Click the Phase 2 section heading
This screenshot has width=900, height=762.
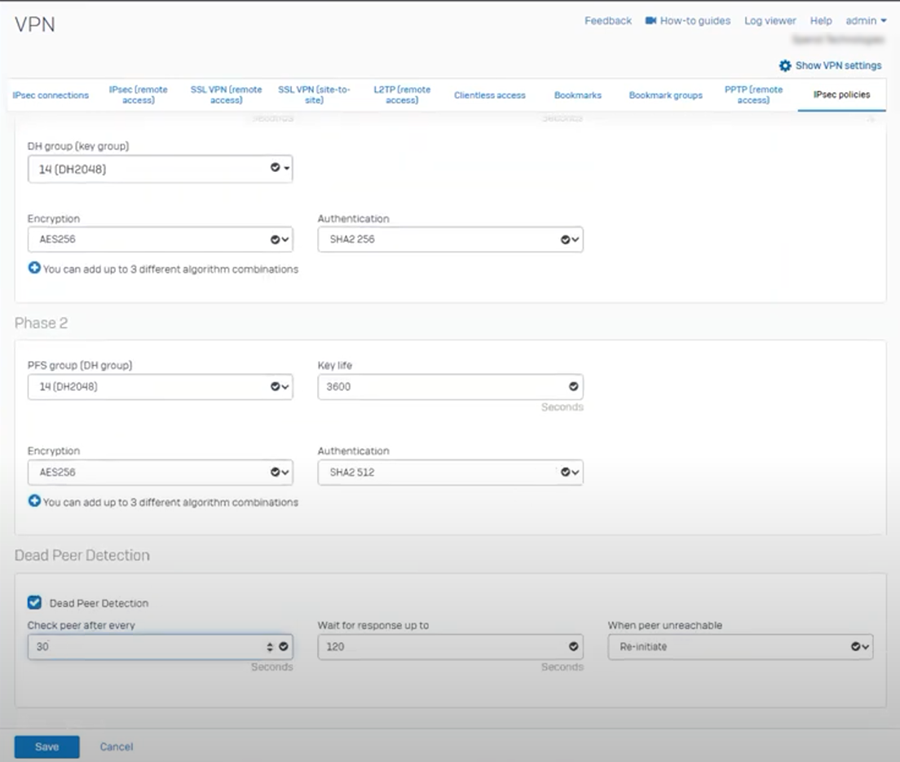tap(41, 323)
